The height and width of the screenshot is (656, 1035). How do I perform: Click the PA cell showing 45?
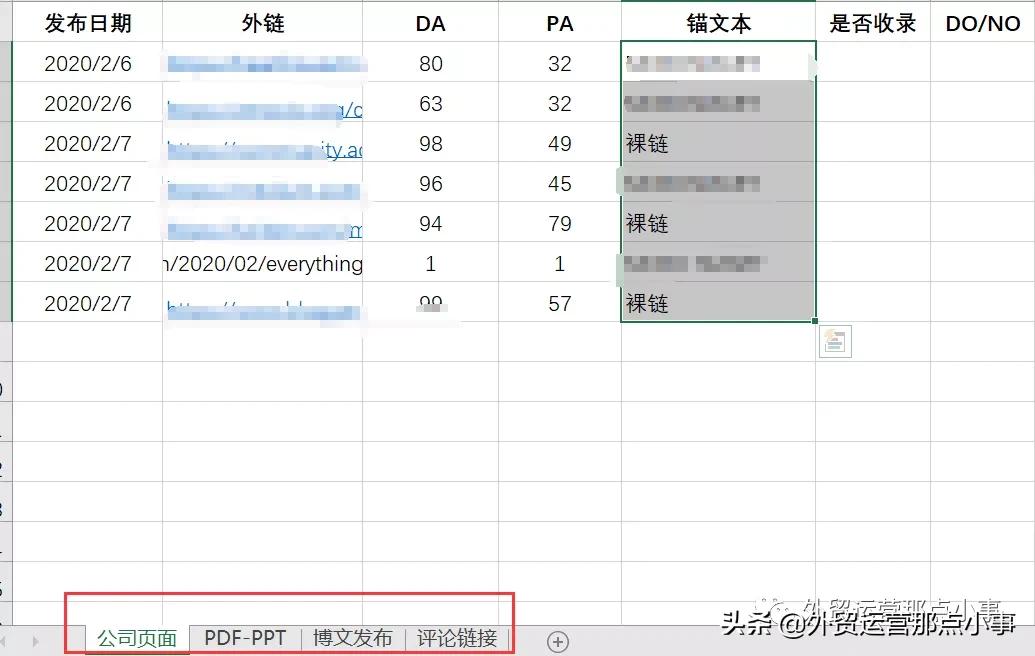coord(560,183)
